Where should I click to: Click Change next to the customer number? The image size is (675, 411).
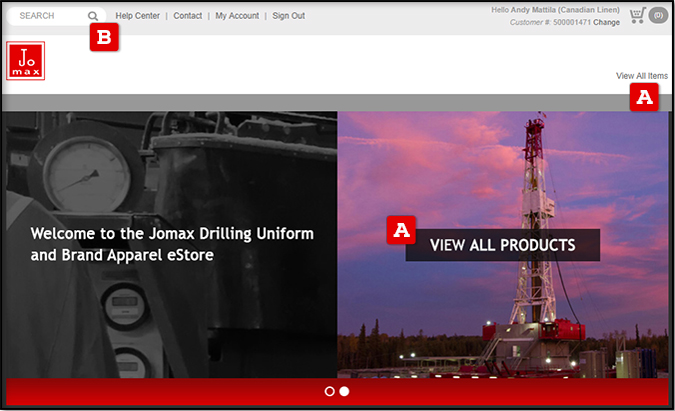click(x=606, y=22)
